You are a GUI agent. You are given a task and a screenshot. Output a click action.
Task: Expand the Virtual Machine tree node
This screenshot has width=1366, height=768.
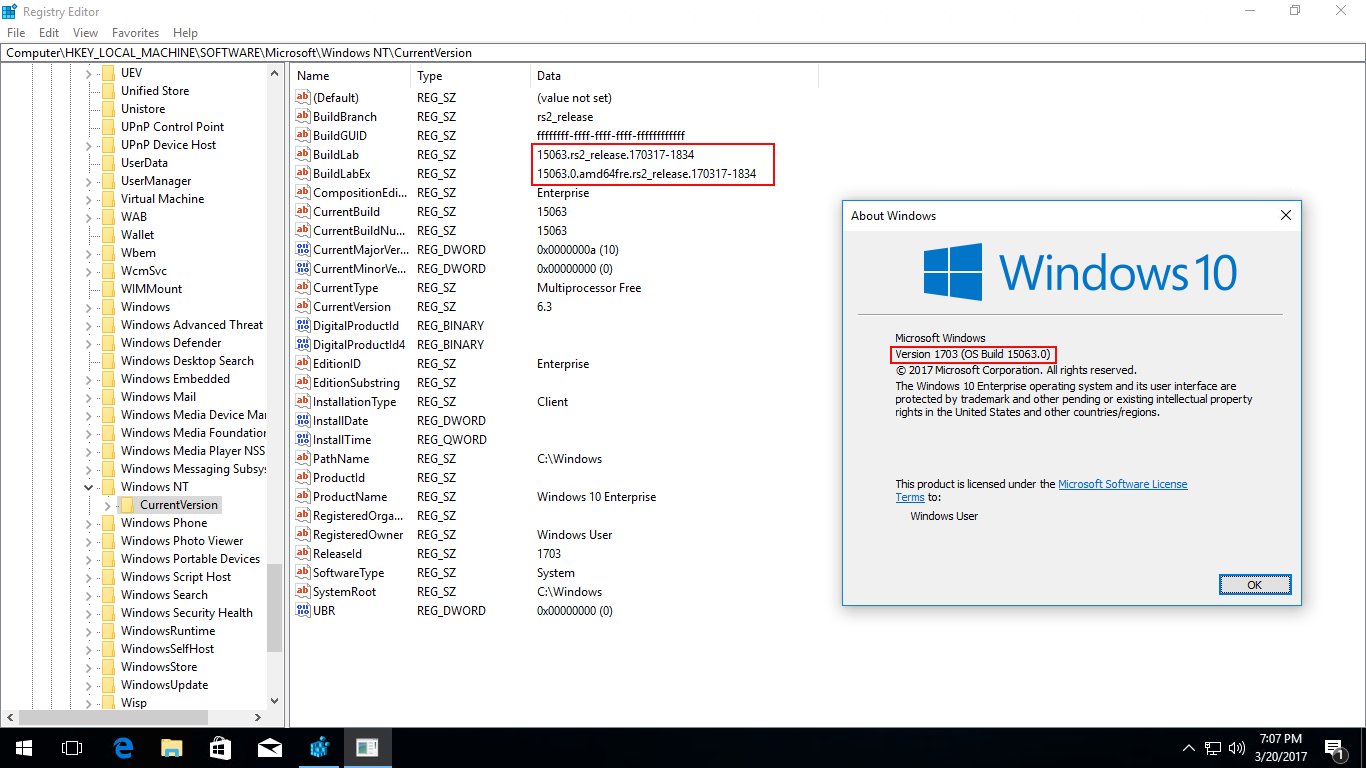pos(89,199)
